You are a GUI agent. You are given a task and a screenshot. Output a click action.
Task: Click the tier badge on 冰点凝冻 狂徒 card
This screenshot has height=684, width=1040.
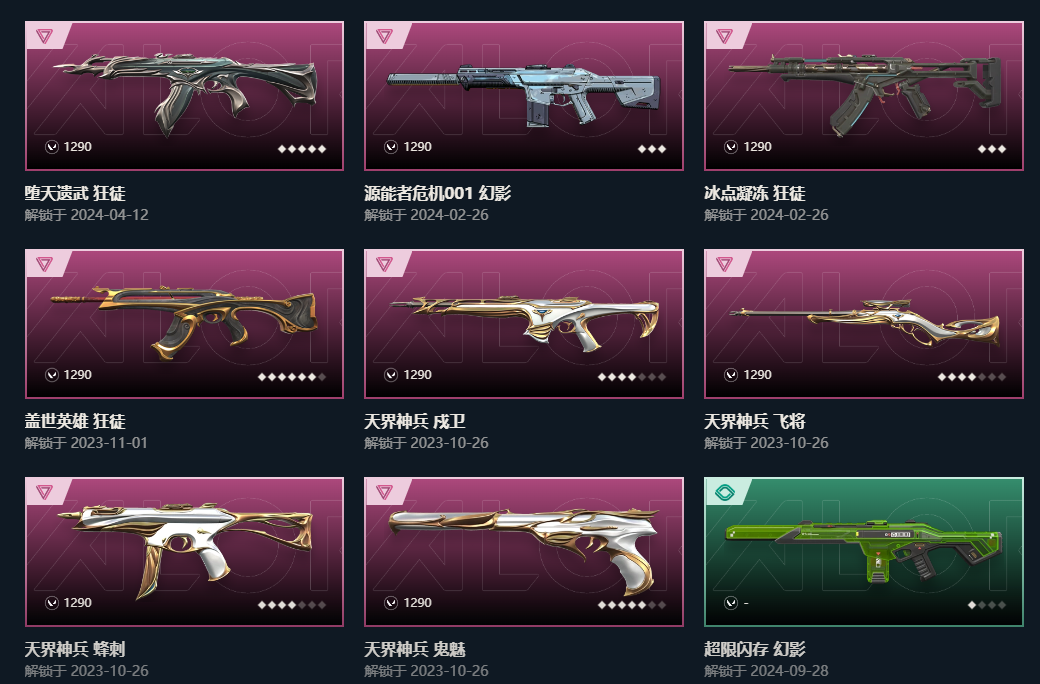tap(724, 36)
